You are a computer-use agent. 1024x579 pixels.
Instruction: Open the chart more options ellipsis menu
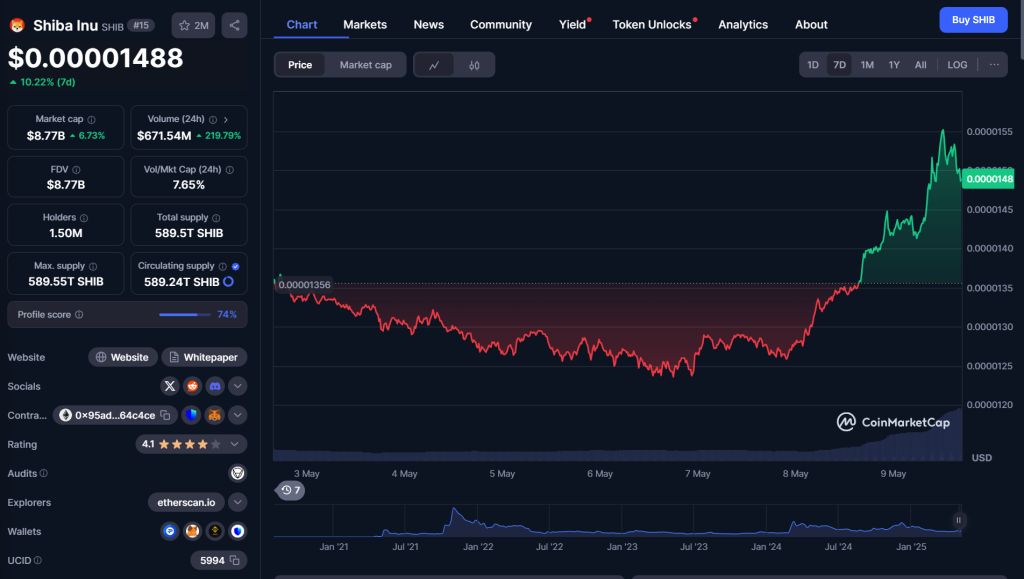point(994,65)
